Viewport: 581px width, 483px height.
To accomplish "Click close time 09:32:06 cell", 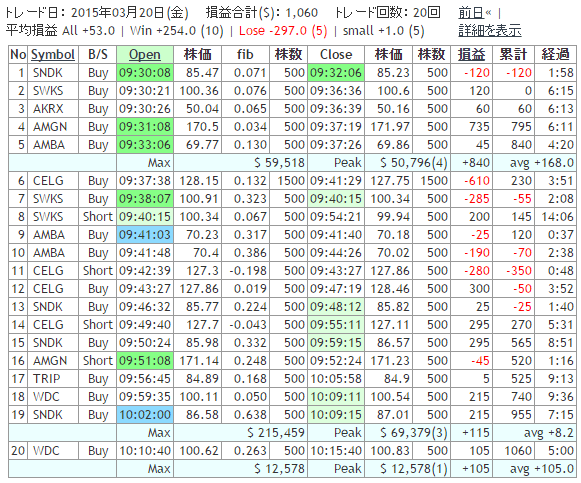I will click(336, 73).
